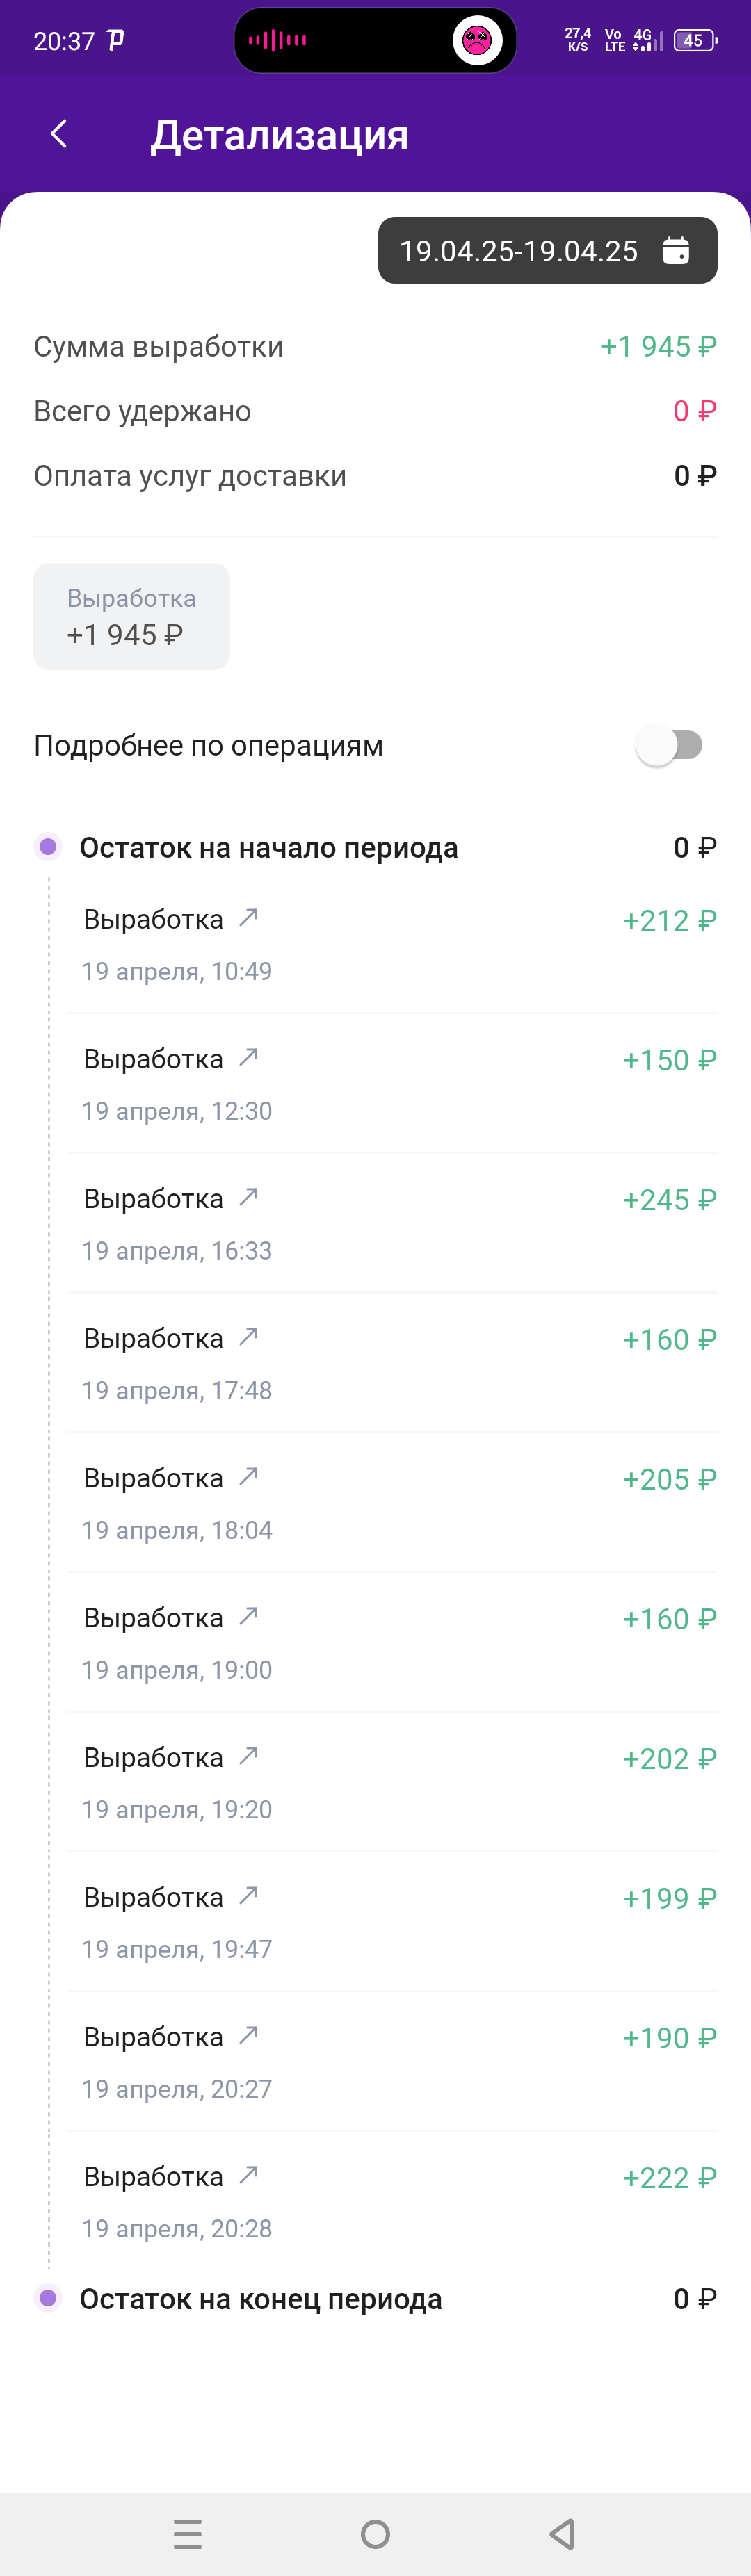
Task: Open arrow icon for the 12:30 Выработка entry
Action: [249, 1057]
